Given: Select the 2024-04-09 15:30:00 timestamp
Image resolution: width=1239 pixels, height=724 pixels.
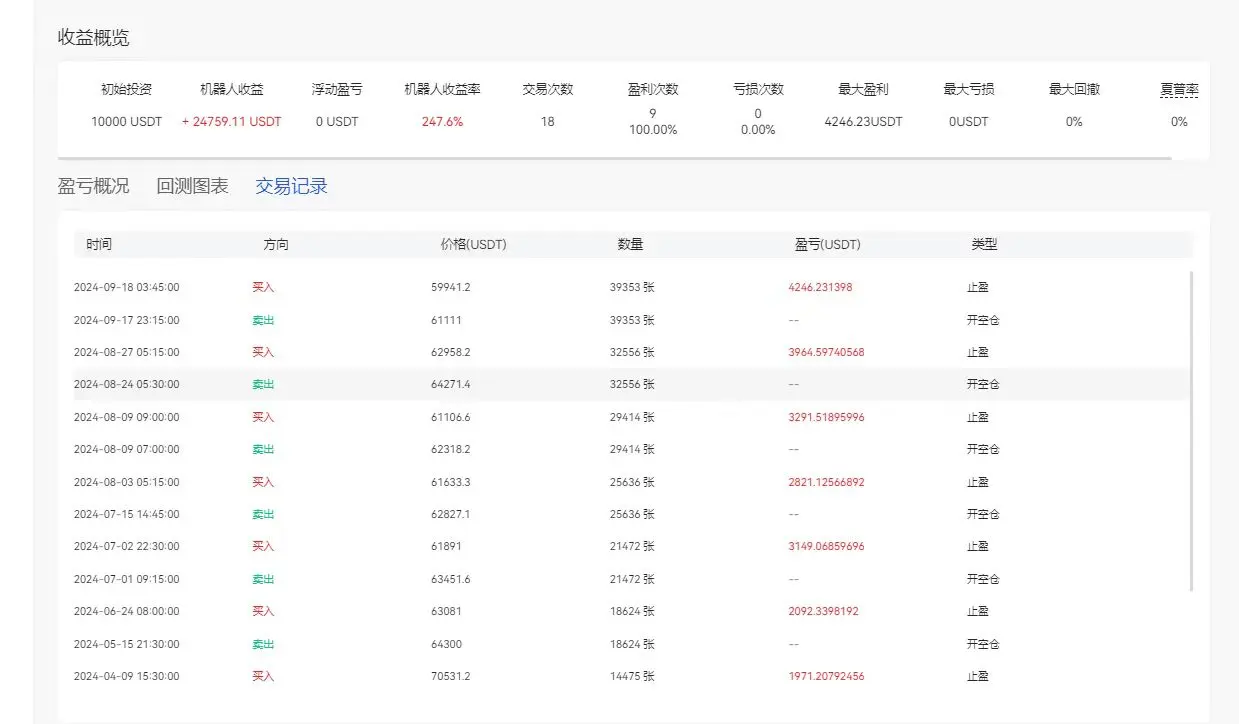Looking at the screenshot, I should [x=127, y=676].
